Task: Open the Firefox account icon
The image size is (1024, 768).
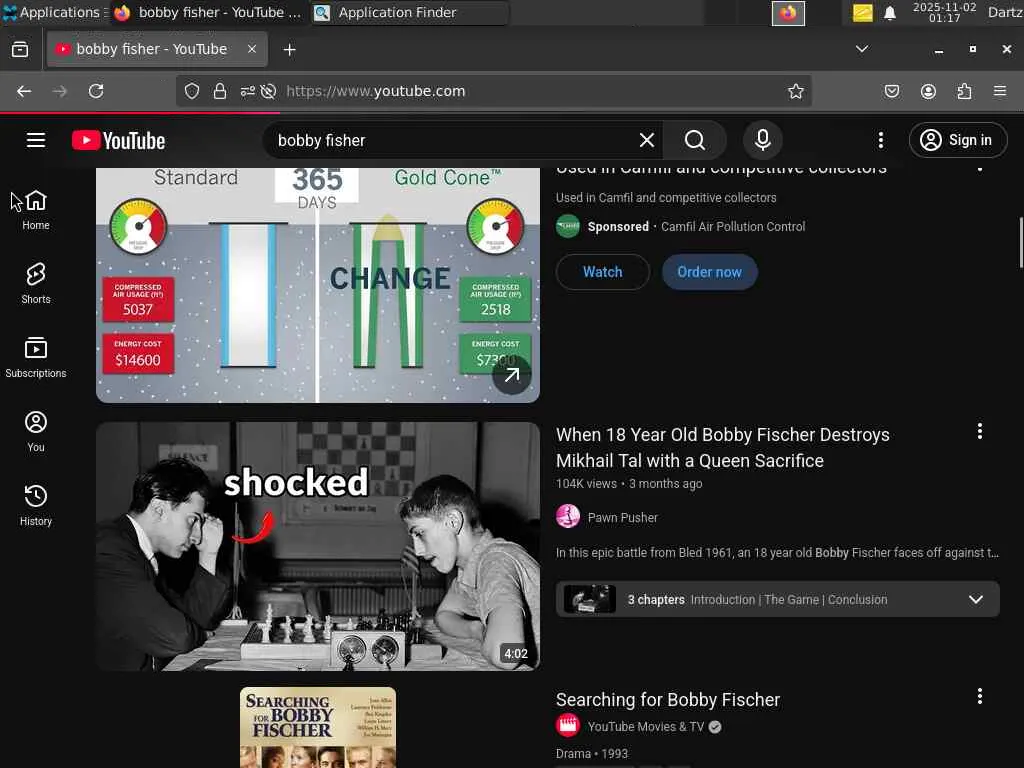Action: pos(928,91)
